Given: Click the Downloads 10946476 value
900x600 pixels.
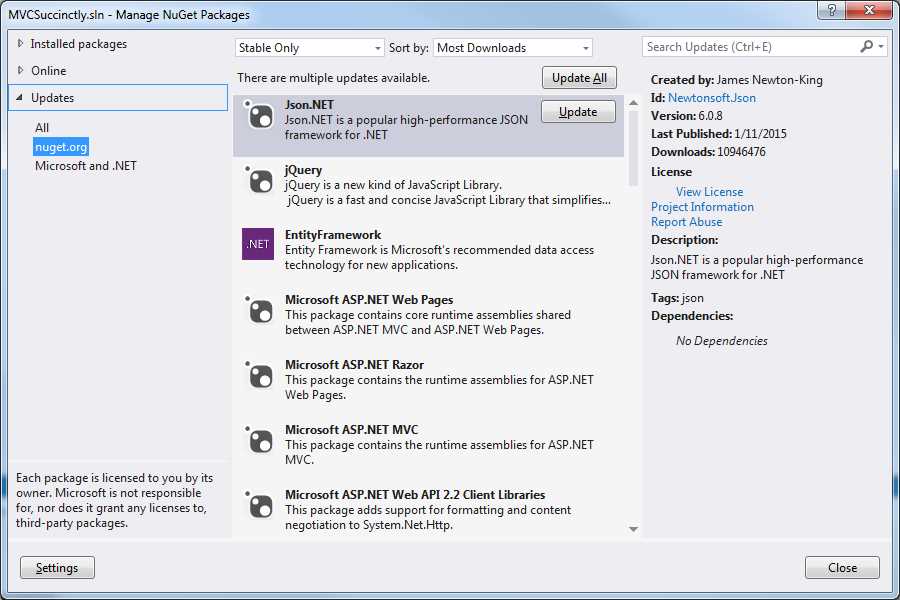Looking at the screenshot, I should pos(741,152).
